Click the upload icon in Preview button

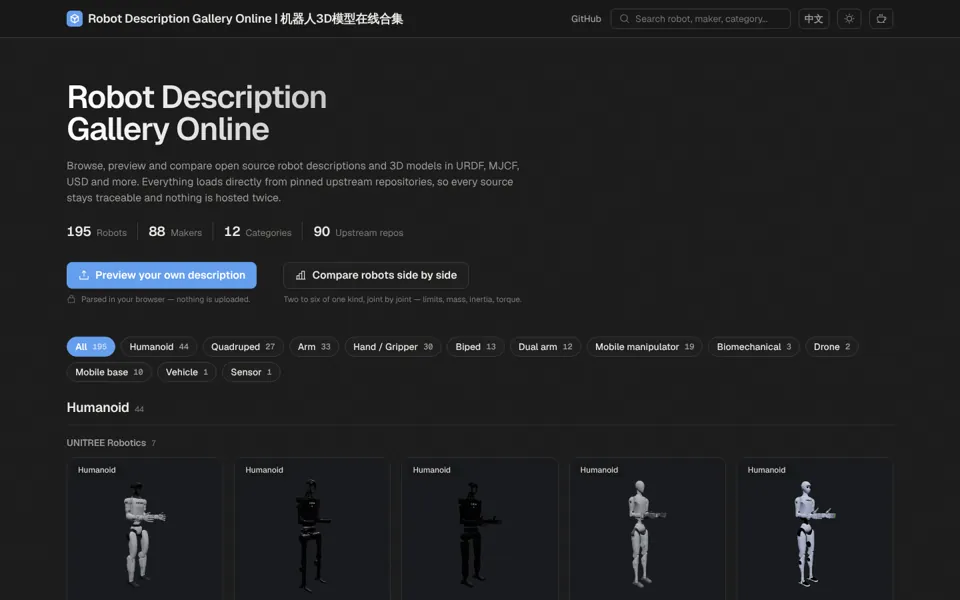(x=84, y=275)
